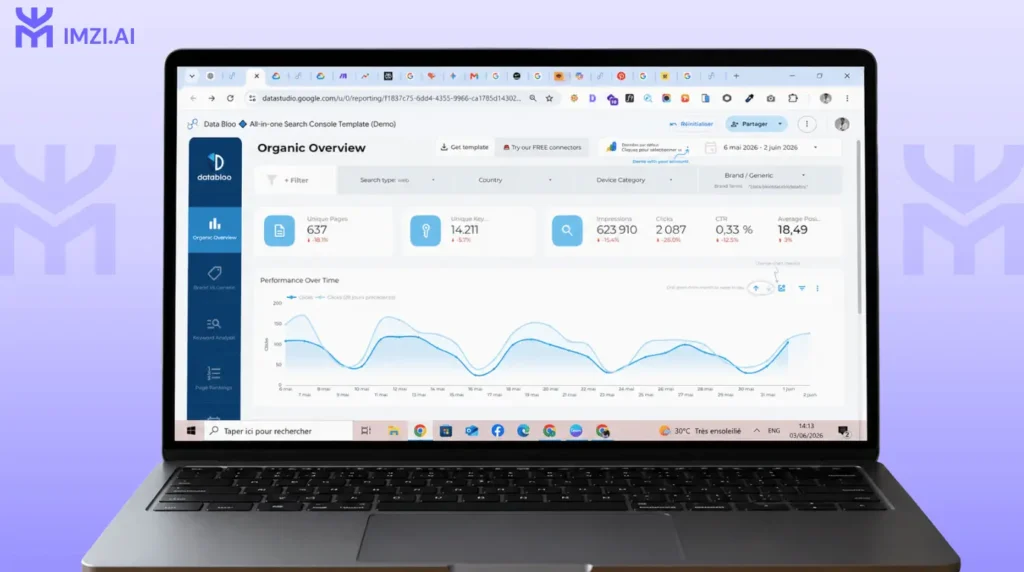Reload the page with the refresh icon

click(230, 99)
